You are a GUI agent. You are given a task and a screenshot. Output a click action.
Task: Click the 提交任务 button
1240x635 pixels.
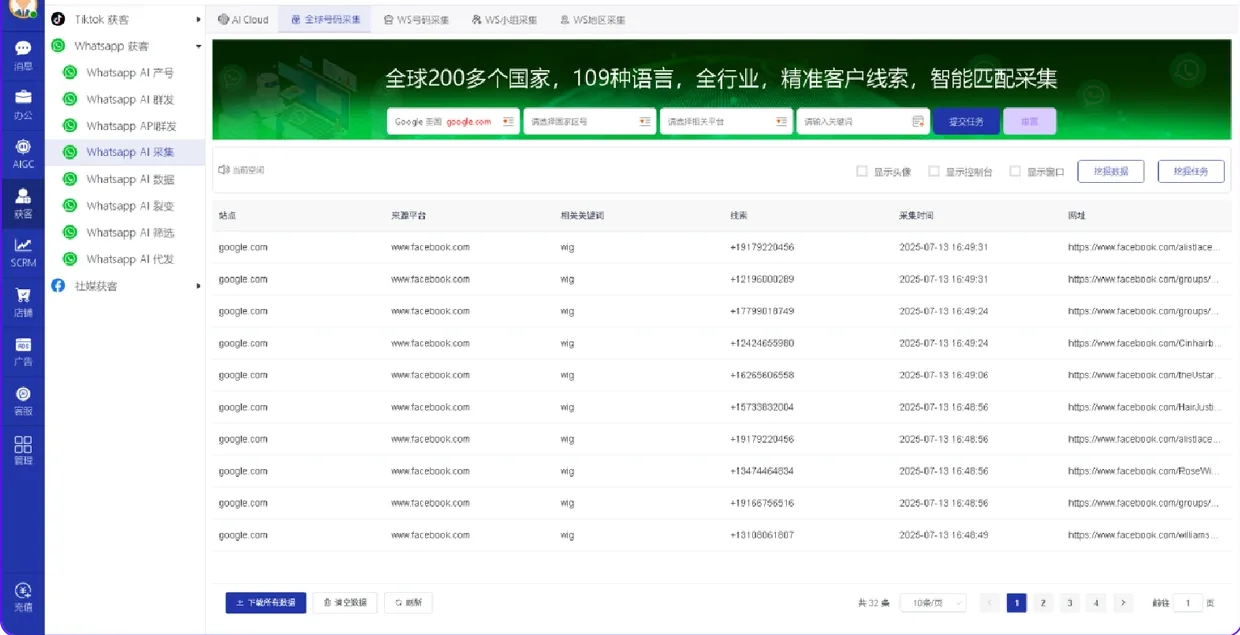(967, 120)
